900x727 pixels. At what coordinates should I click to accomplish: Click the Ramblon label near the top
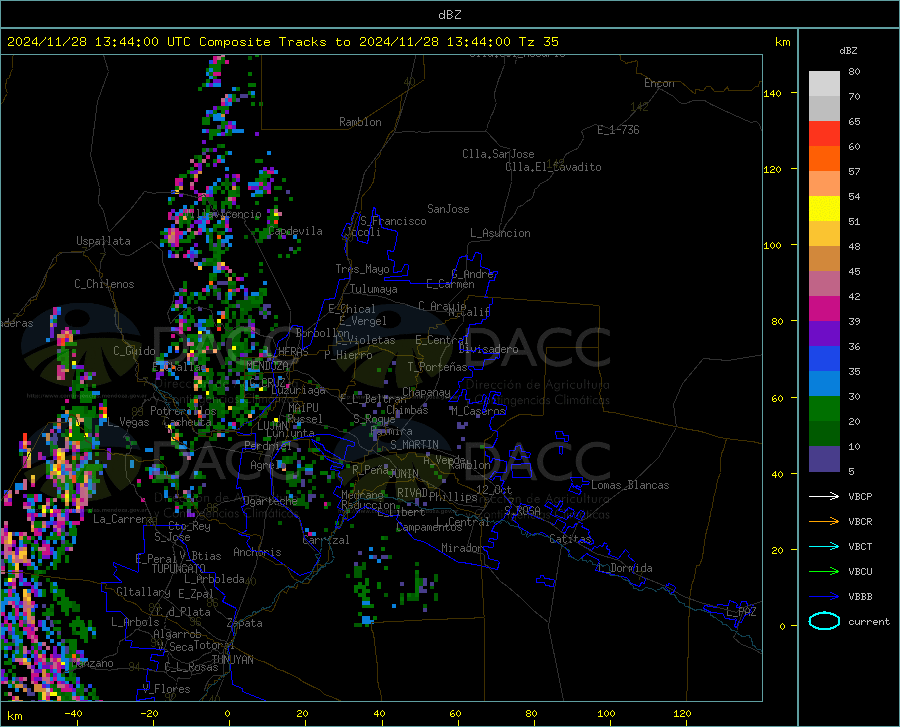360,122
